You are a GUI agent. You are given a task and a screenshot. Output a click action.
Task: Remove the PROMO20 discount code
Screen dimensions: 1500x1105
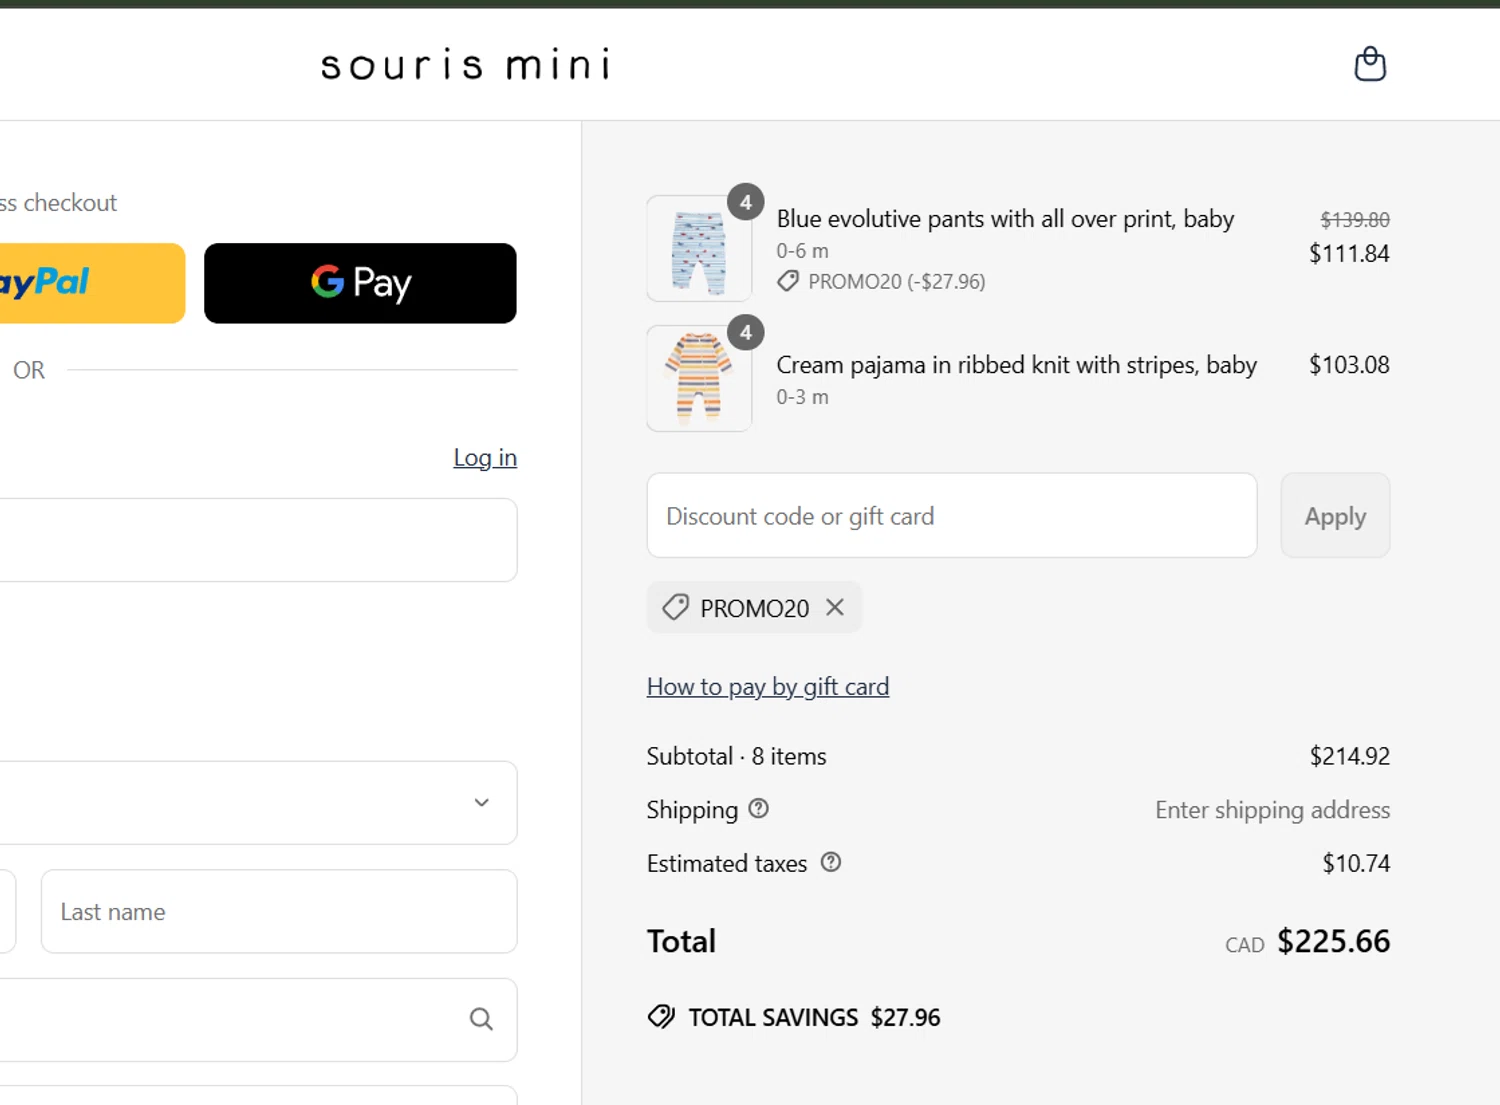pyautogui.click(x=835, y=607)
